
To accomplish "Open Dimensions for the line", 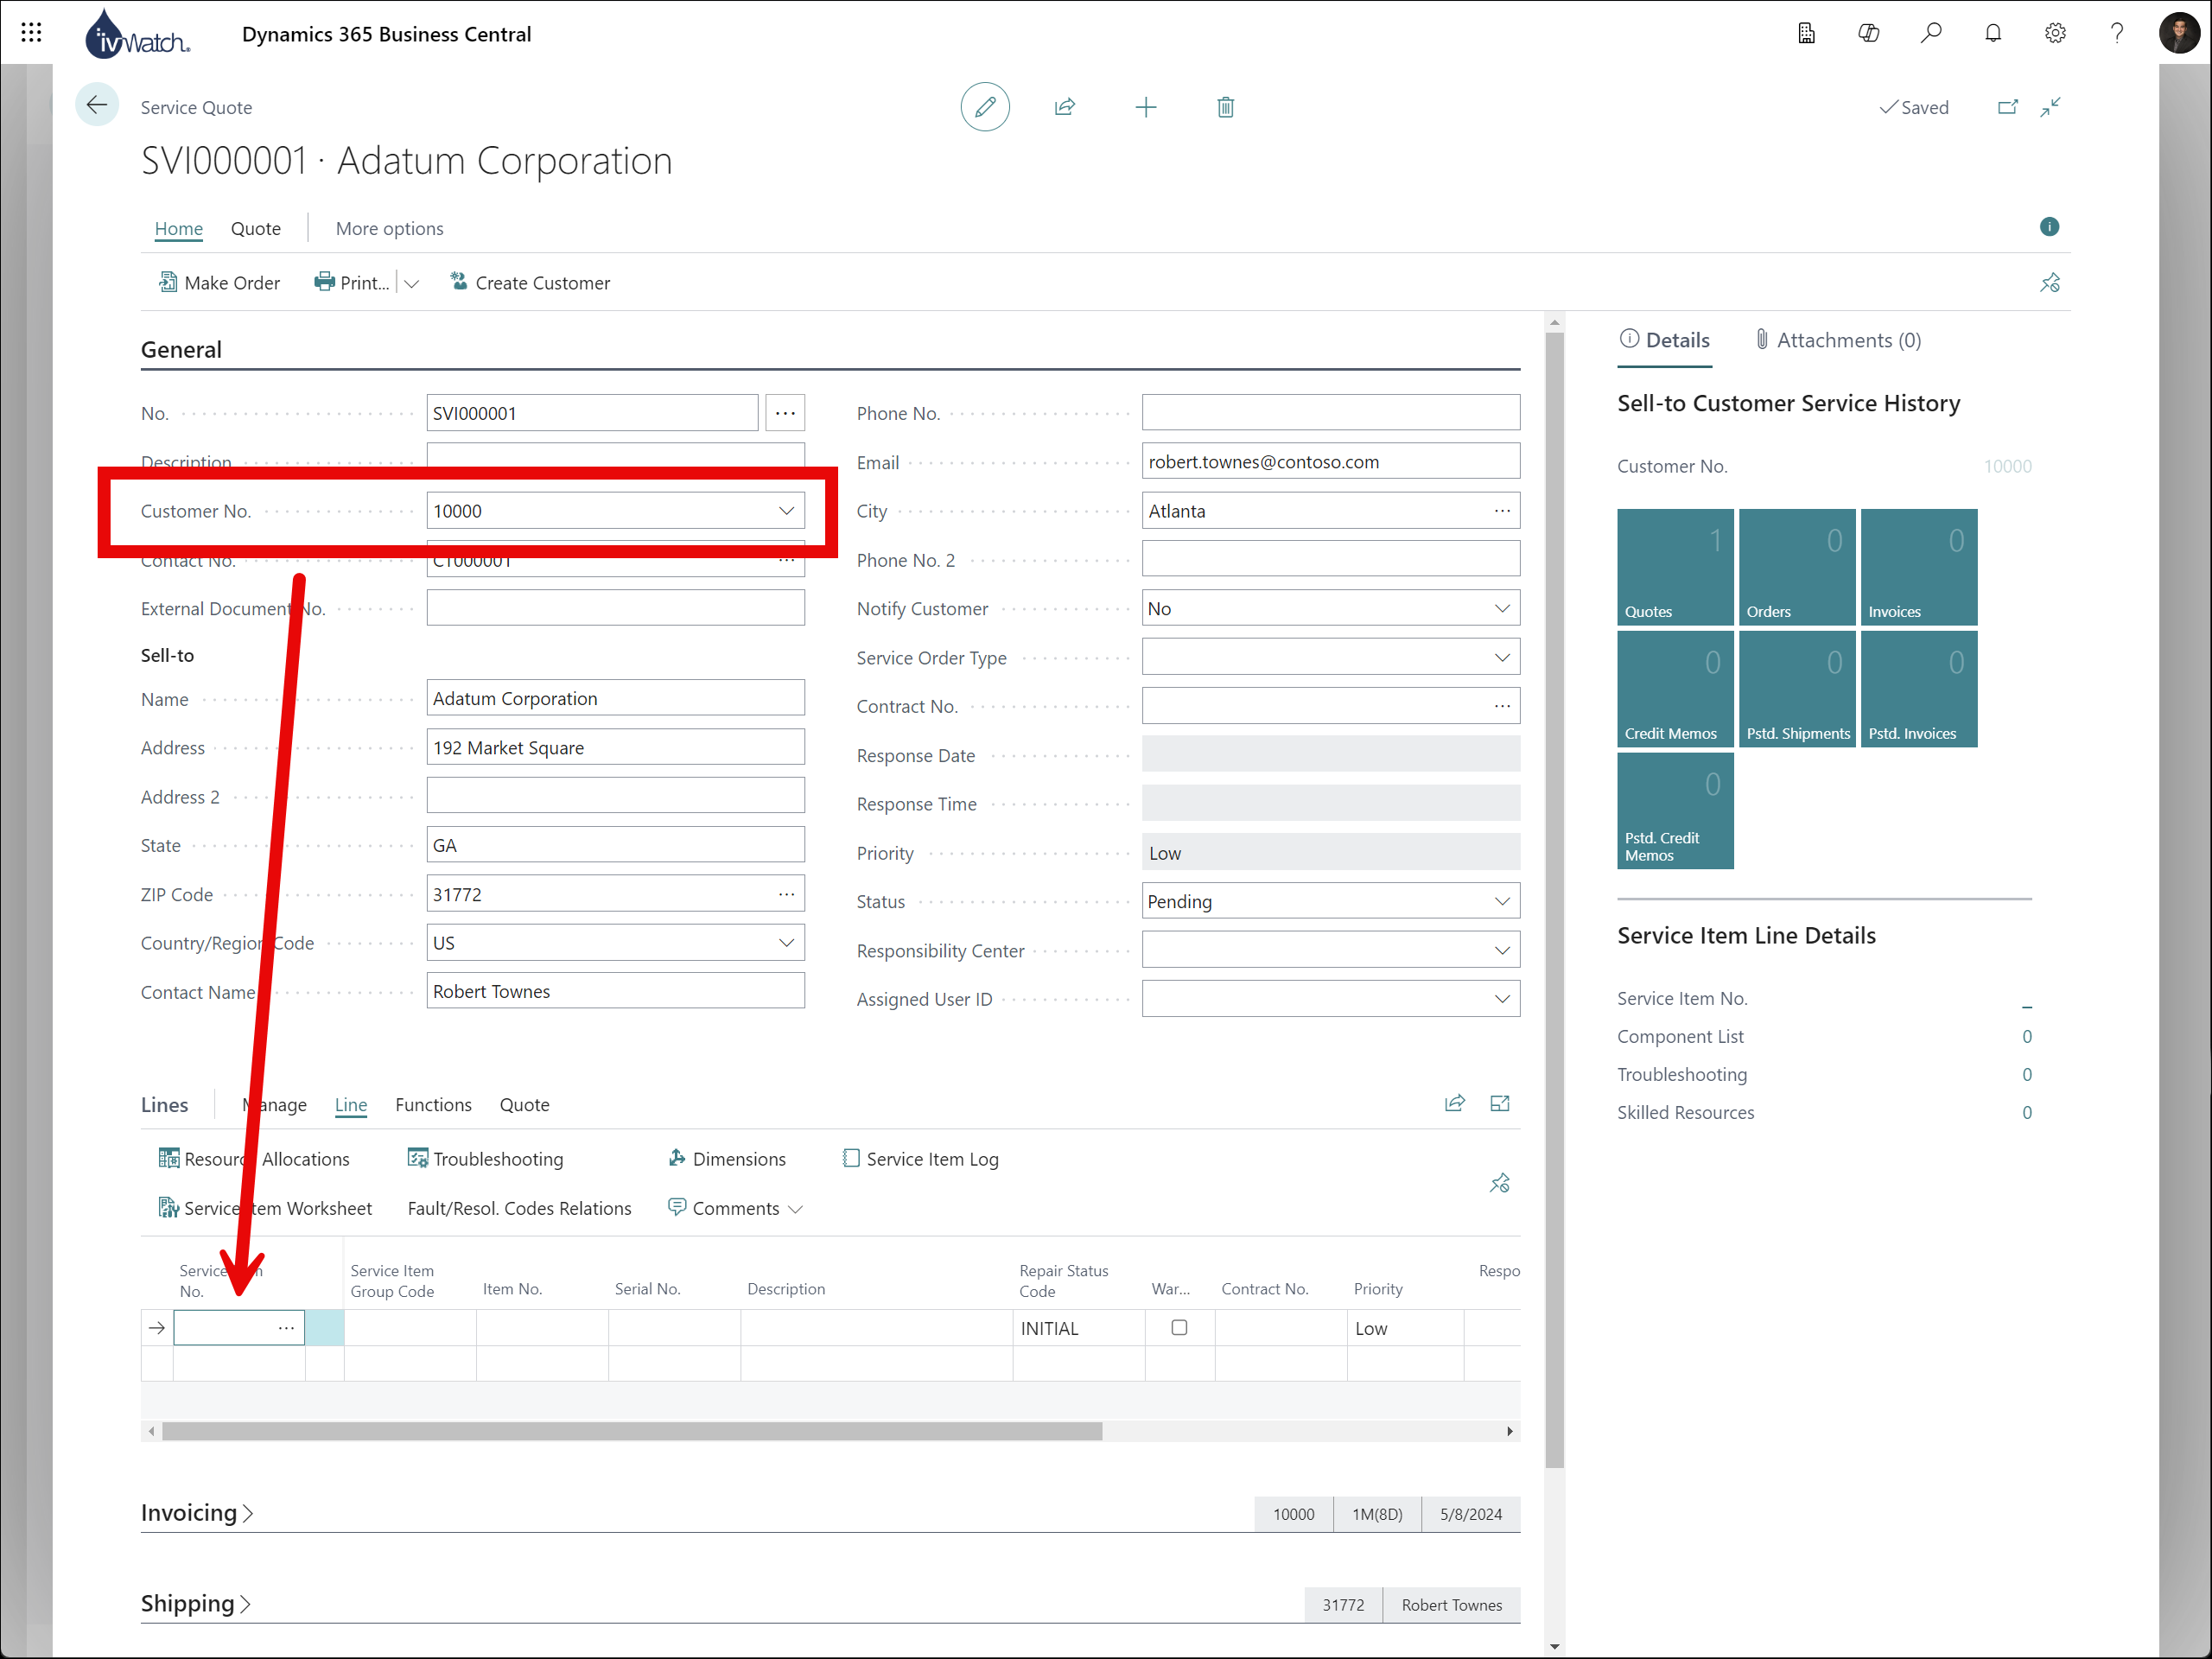I will 727,1159.
